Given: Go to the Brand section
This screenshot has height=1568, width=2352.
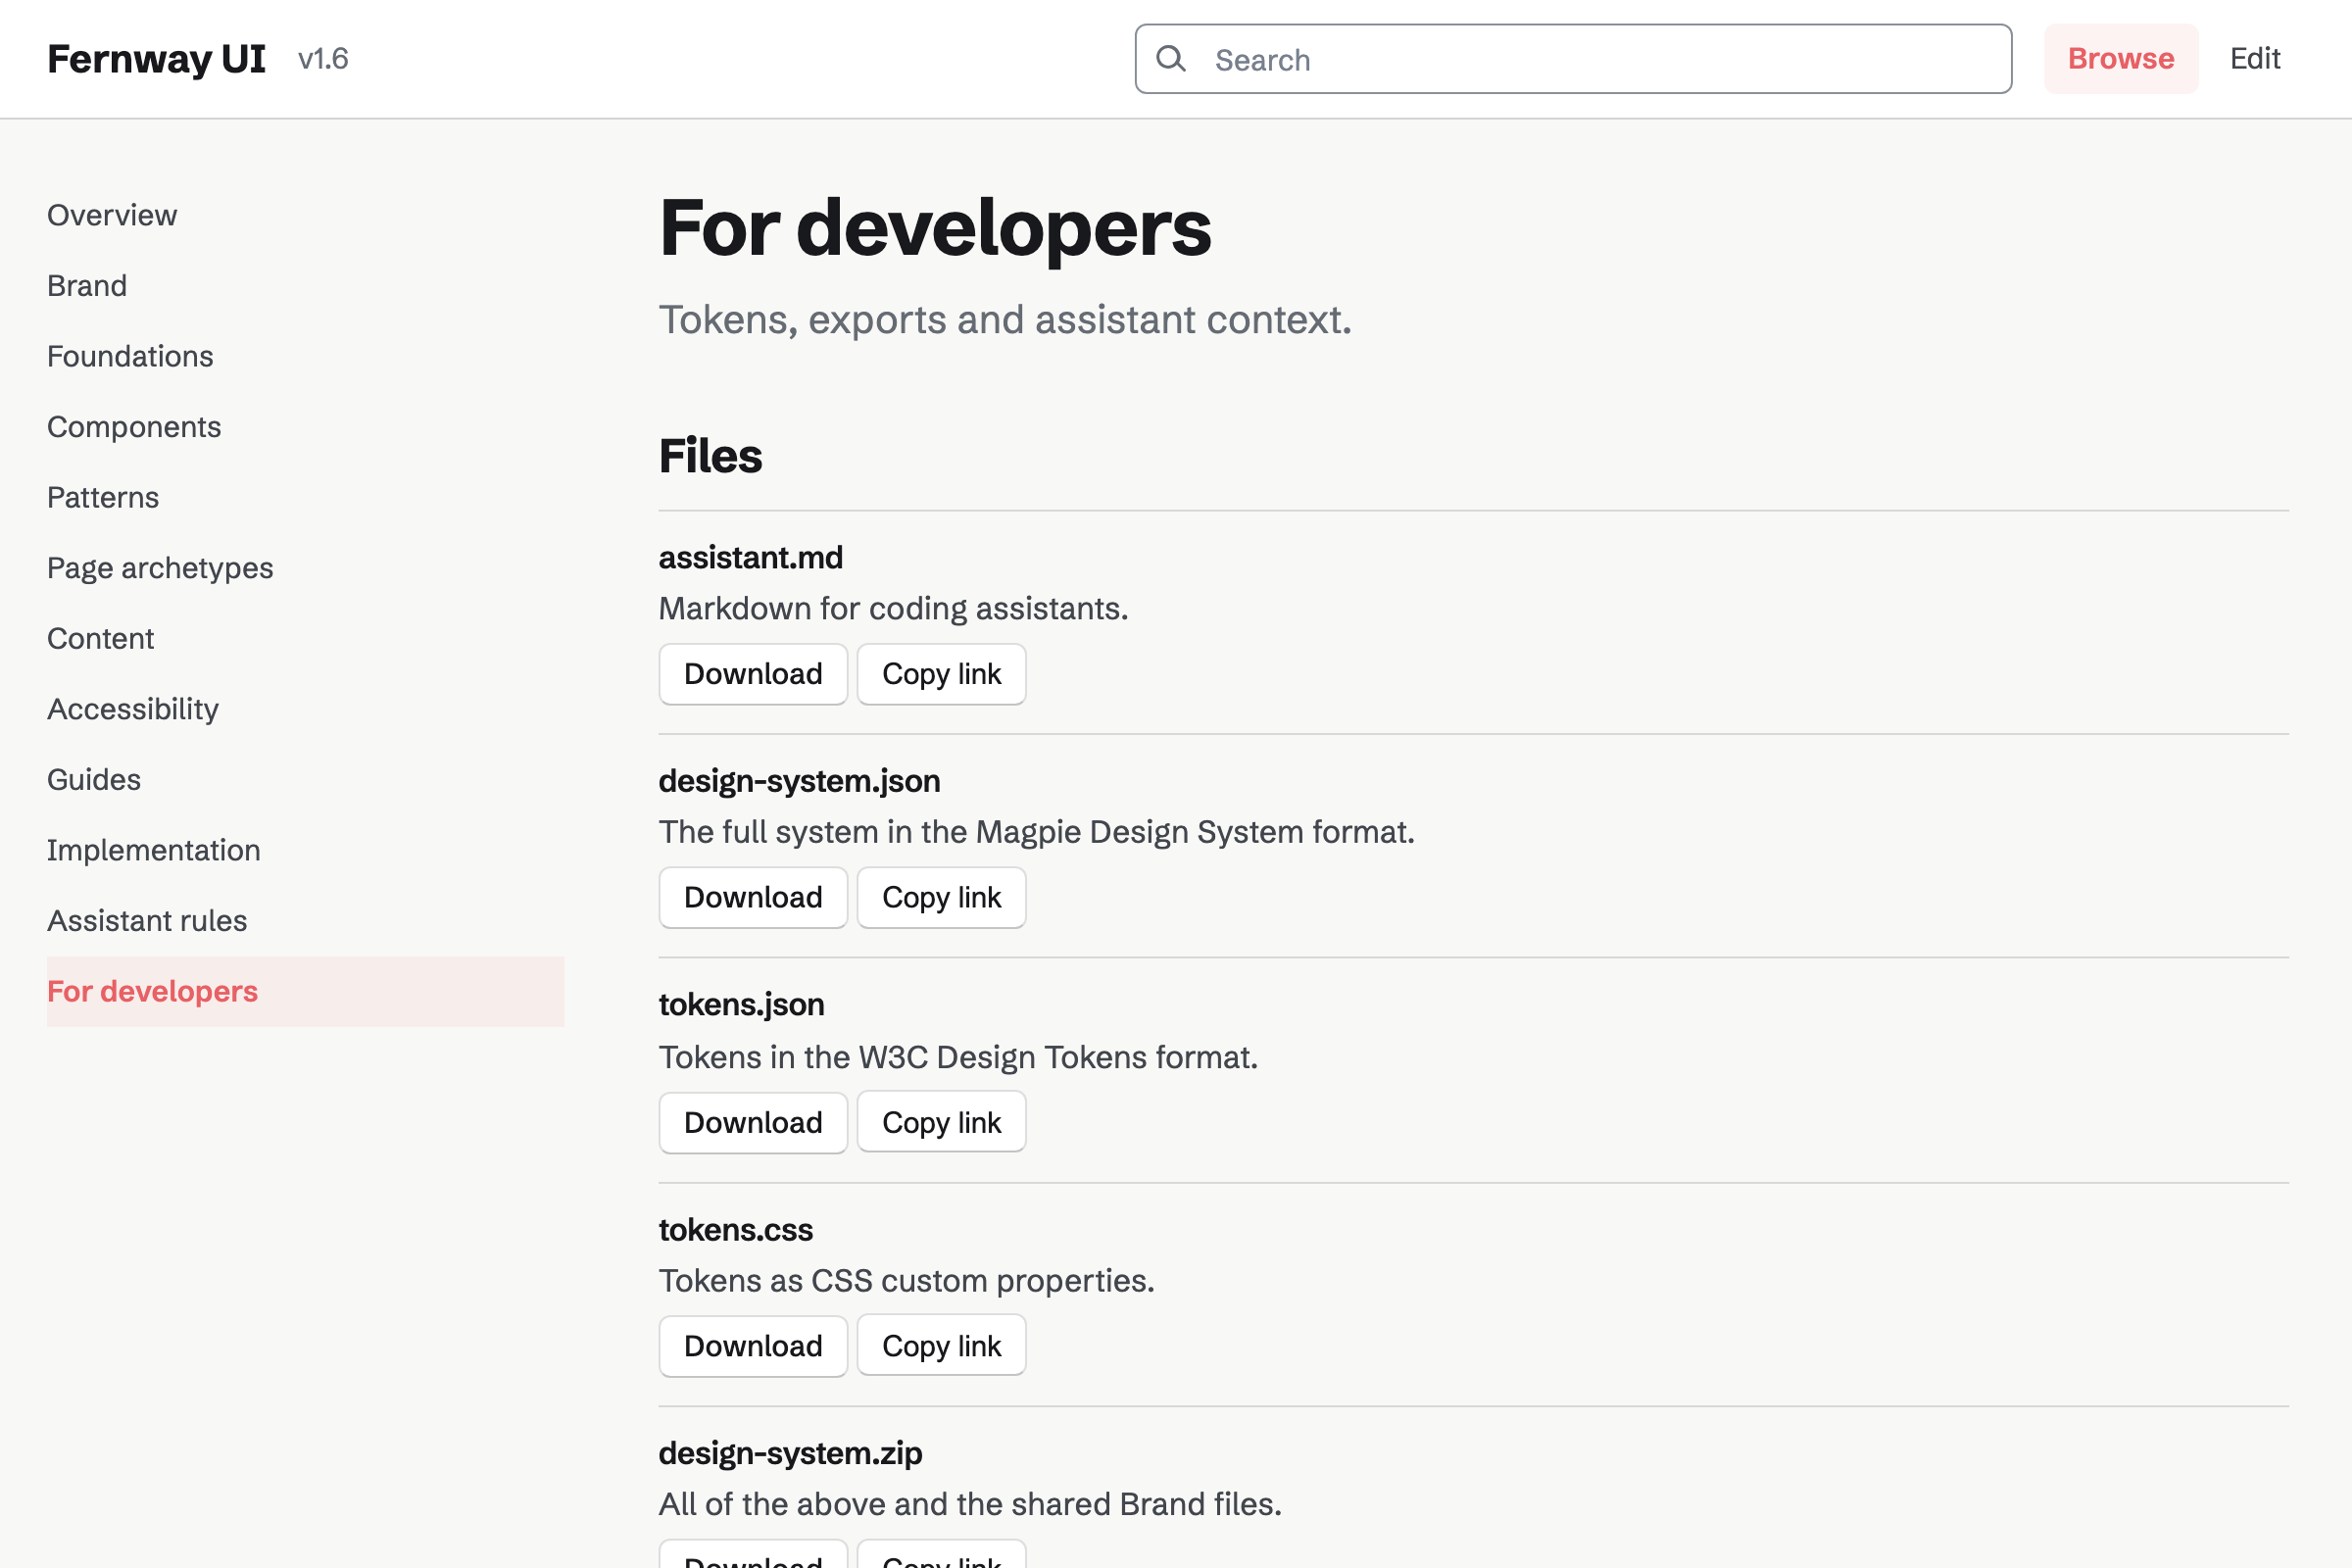Looking at the screenshot, I should [87, 286].
